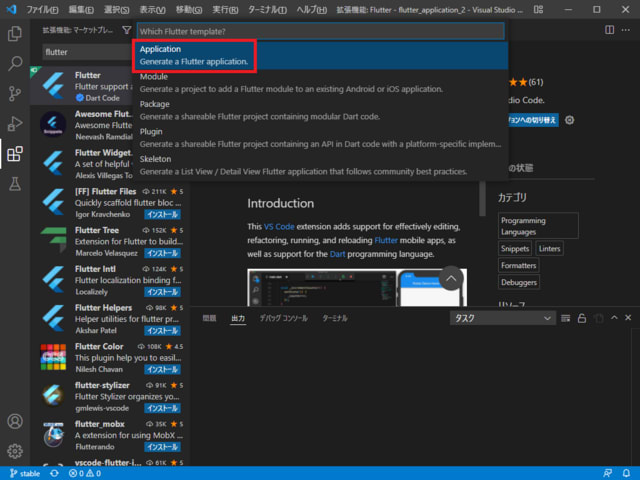Click the Accounts icon in activity bar
640x480 pixels.
pos(15,422)
